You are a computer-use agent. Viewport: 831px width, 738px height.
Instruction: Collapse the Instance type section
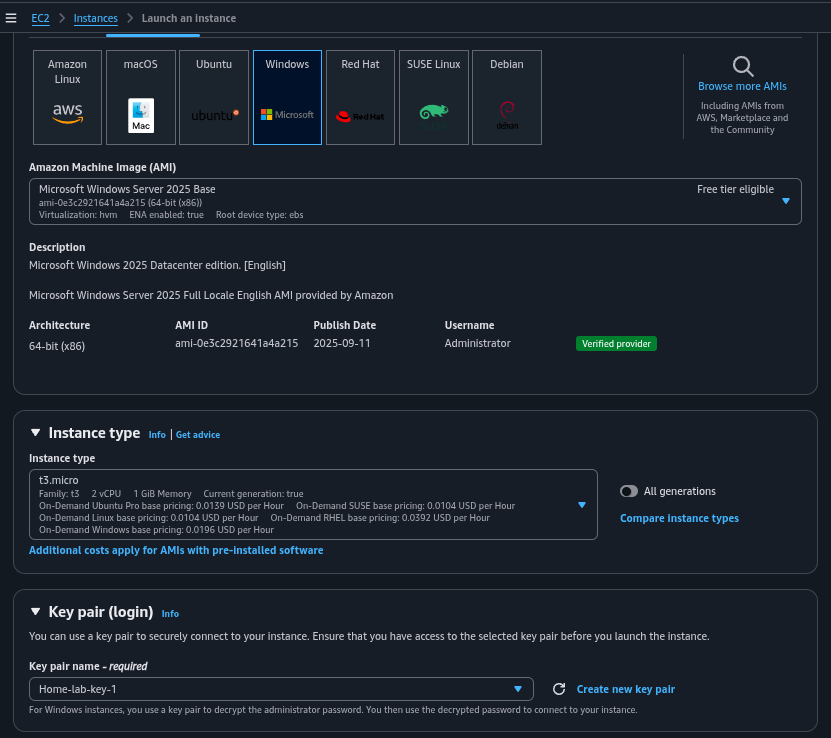tap(36, 433)
